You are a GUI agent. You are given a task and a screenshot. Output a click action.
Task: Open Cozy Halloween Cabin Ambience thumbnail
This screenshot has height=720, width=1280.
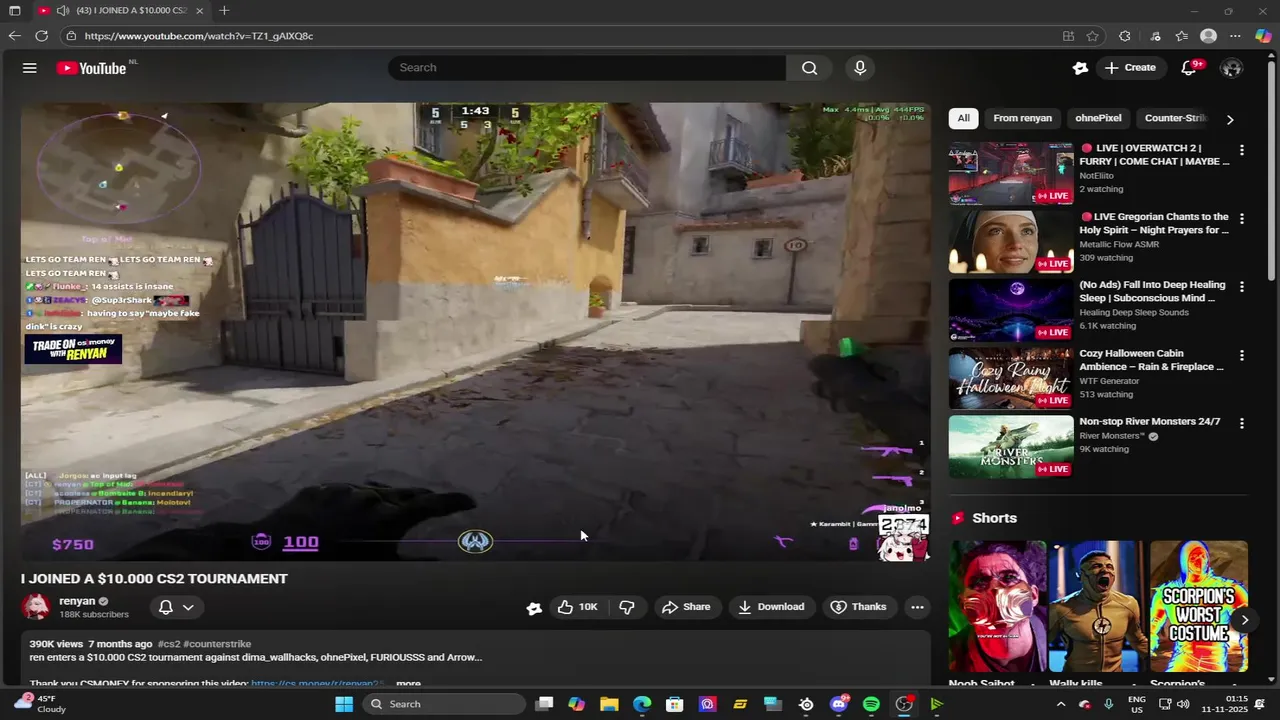1010,378
